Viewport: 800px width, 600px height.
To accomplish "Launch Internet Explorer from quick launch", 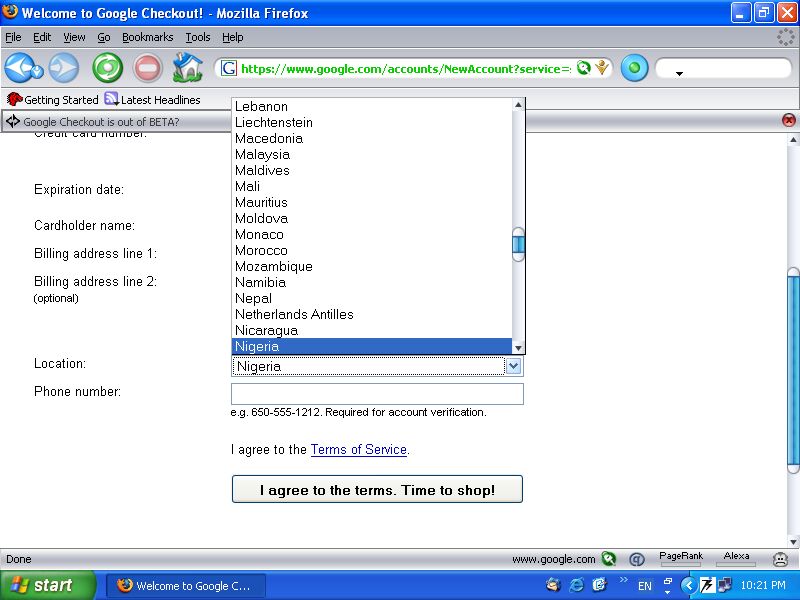I will coord(576,585).
